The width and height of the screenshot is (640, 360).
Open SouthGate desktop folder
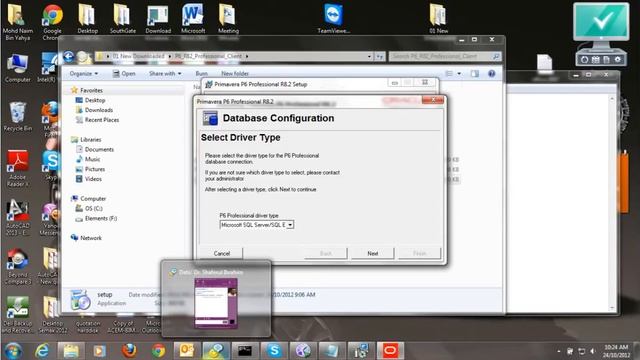pyautogui.click(x=122, y=18)
